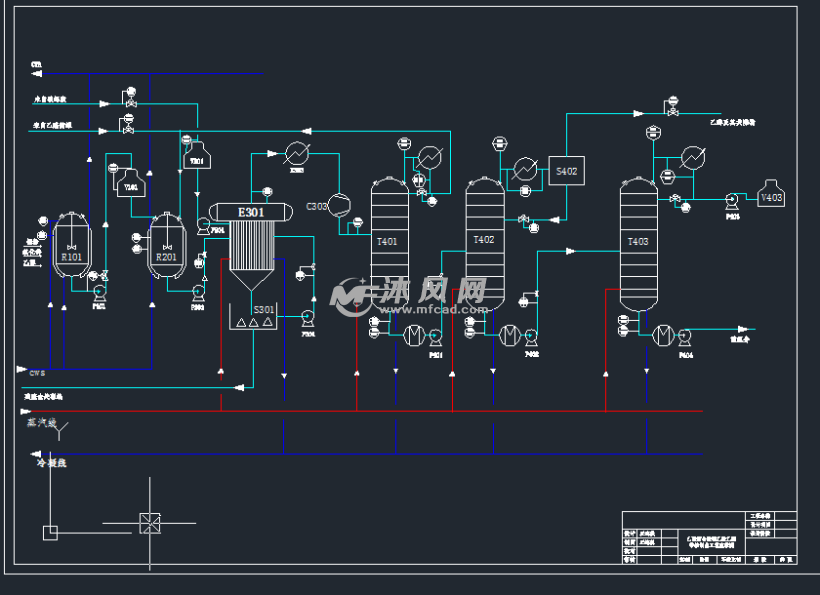Image resolution: width=820 pixels, height=595 pixels.
Task: Click the UCS origin square icon
Action: coord(50,533)
